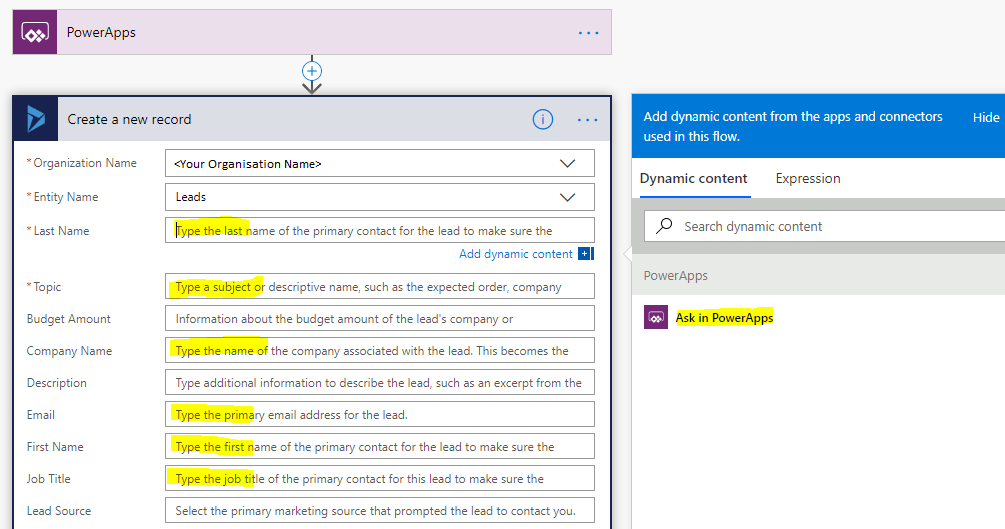Viewport: 1005px width, 529px height.
Task: Focus the Email field
Action: tap(379, 415)
